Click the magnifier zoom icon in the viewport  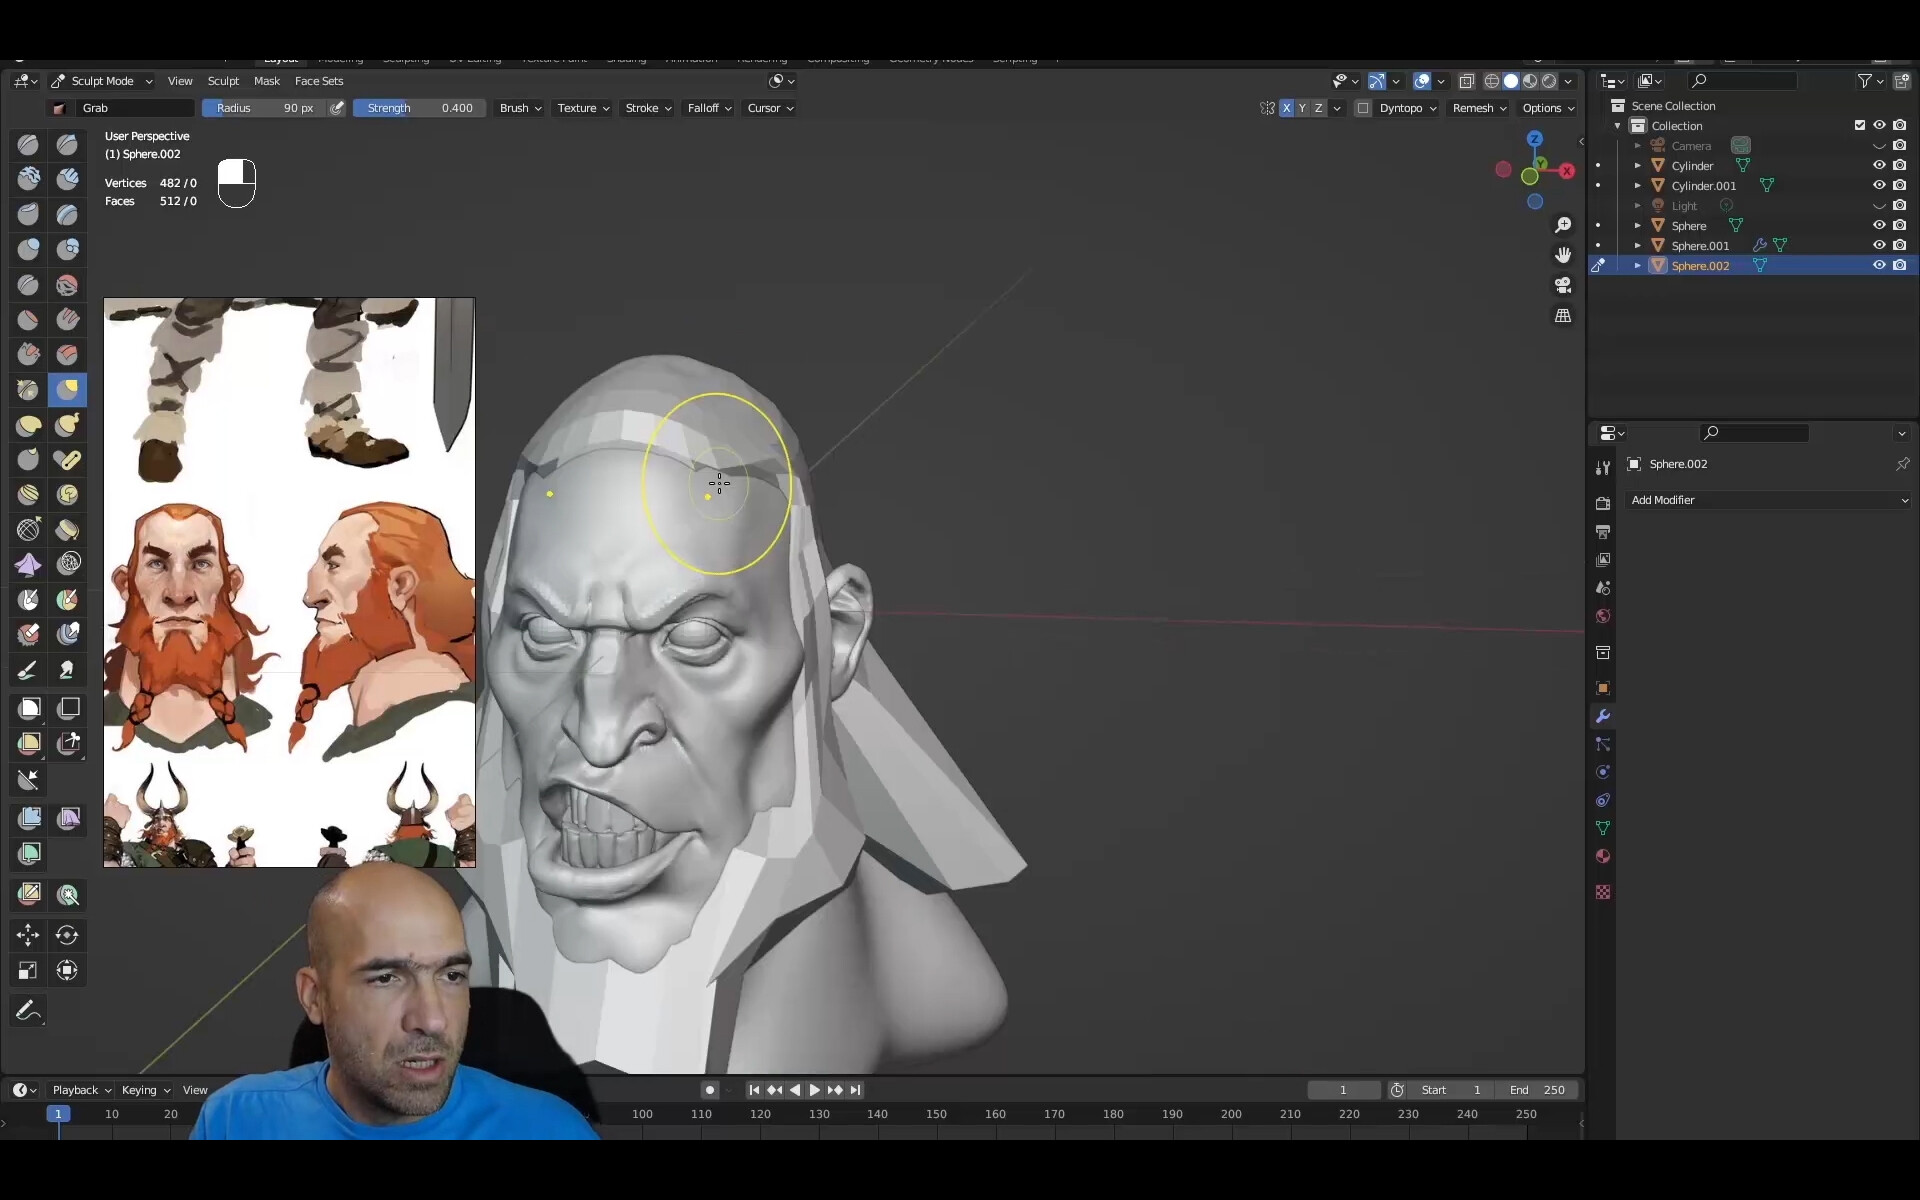[1563, 225]
